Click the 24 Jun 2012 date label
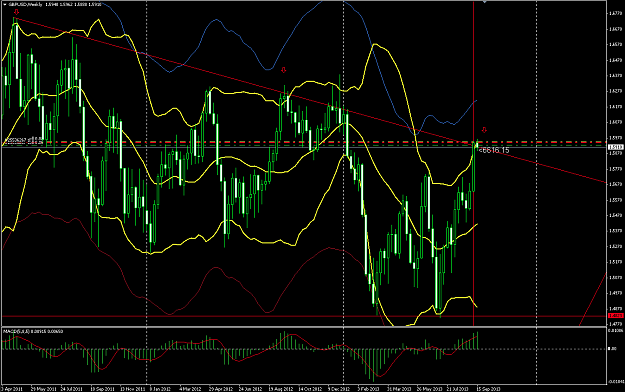This screenshot has height=392, width=625. pos(250,388)
